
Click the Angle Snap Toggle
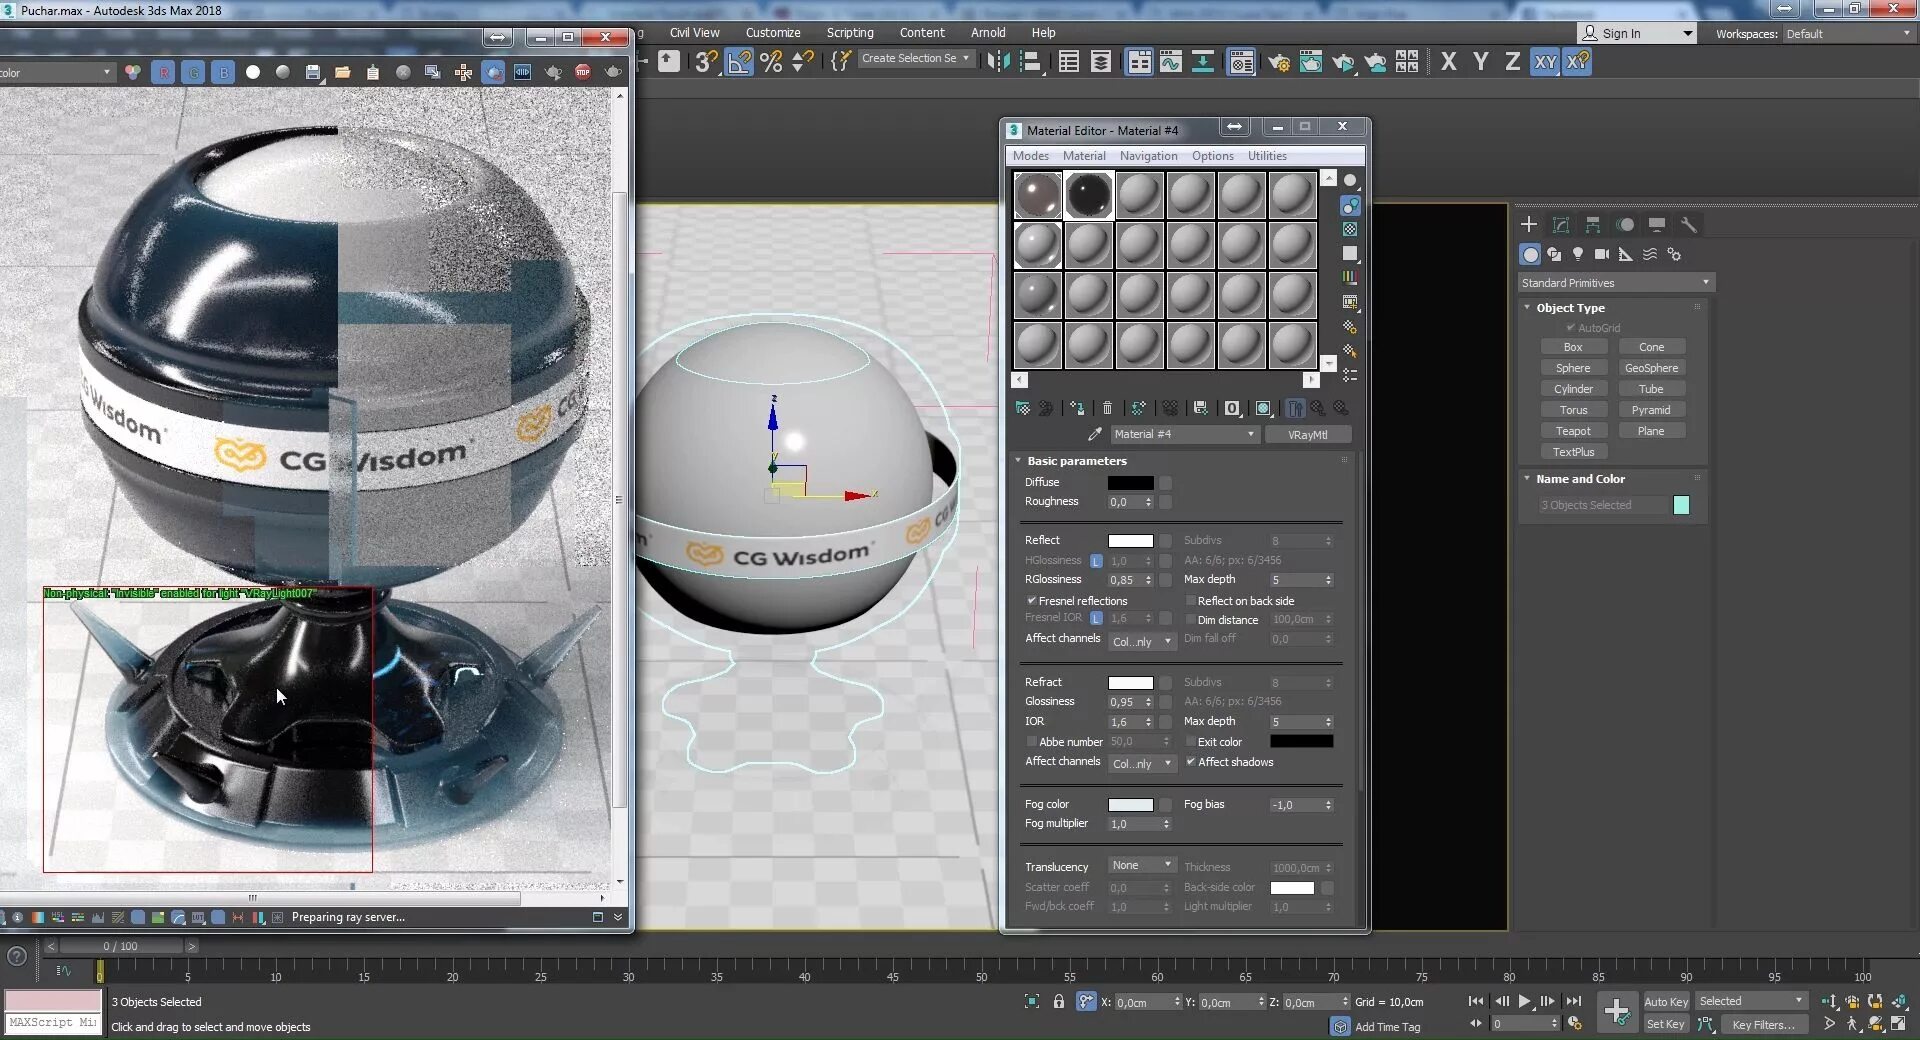739,61
